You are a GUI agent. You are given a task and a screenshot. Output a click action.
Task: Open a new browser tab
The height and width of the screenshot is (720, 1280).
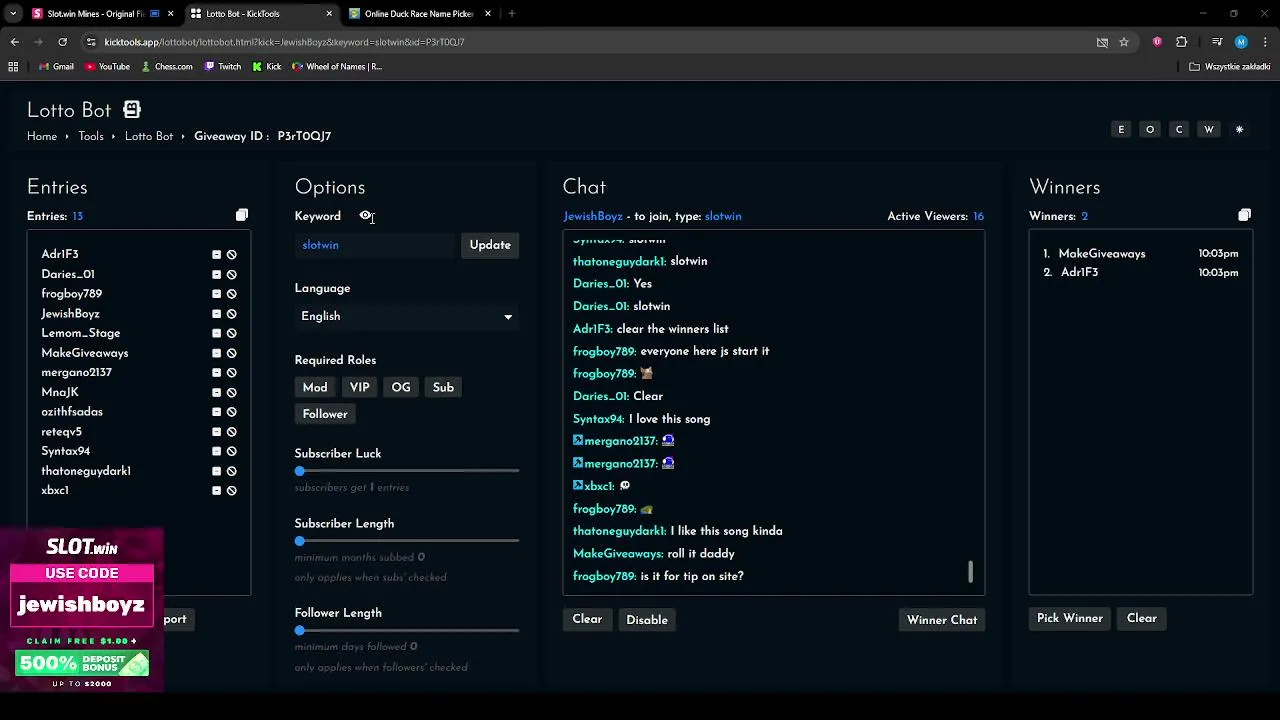click(x=511, y=14)
